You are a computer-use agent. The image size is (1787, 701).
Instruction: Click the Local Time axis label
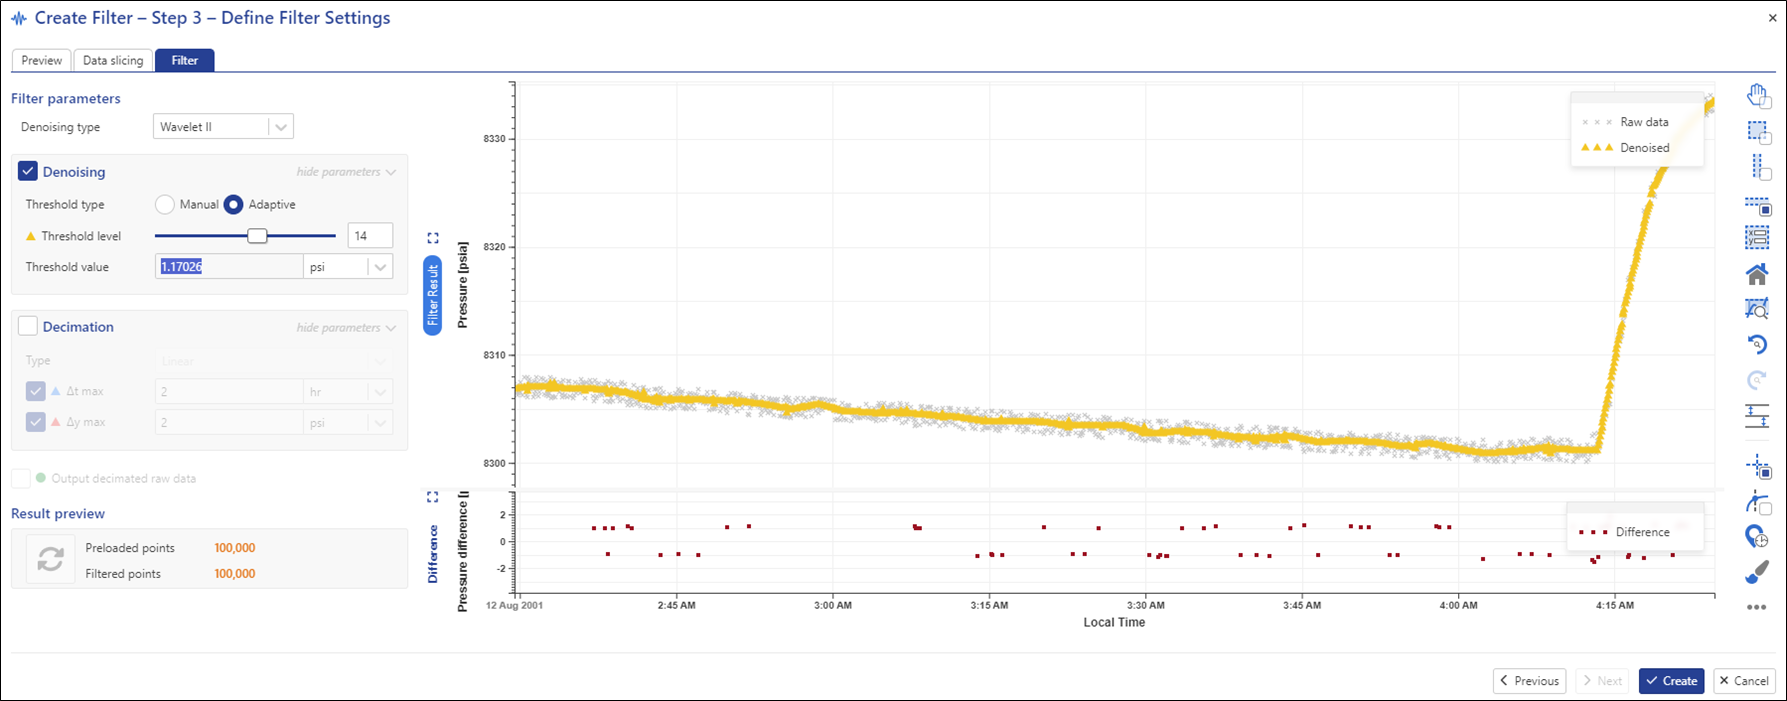tap(1114, 622)
